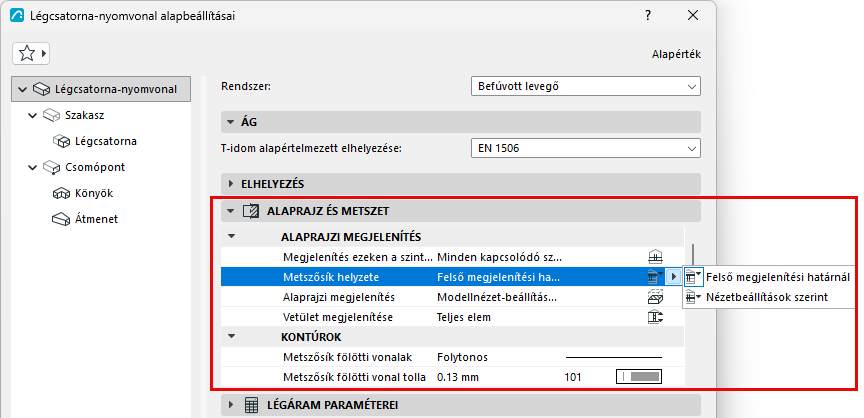
Task: Select Könyök in the tree
Action: pos(94,193)
